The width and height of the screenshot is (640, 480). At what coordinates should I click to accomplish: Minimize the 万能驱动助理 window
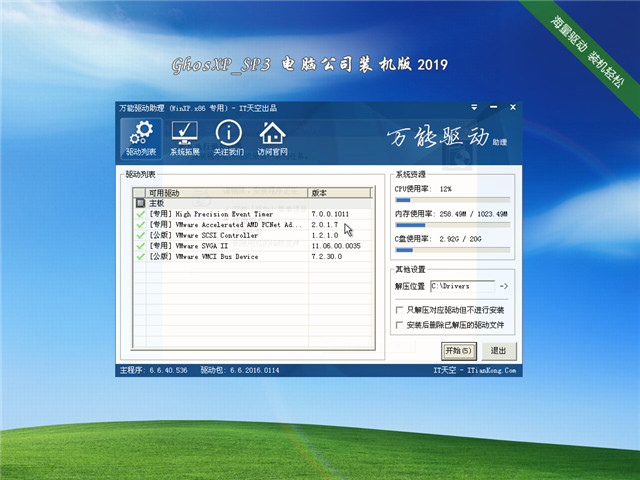493,107
